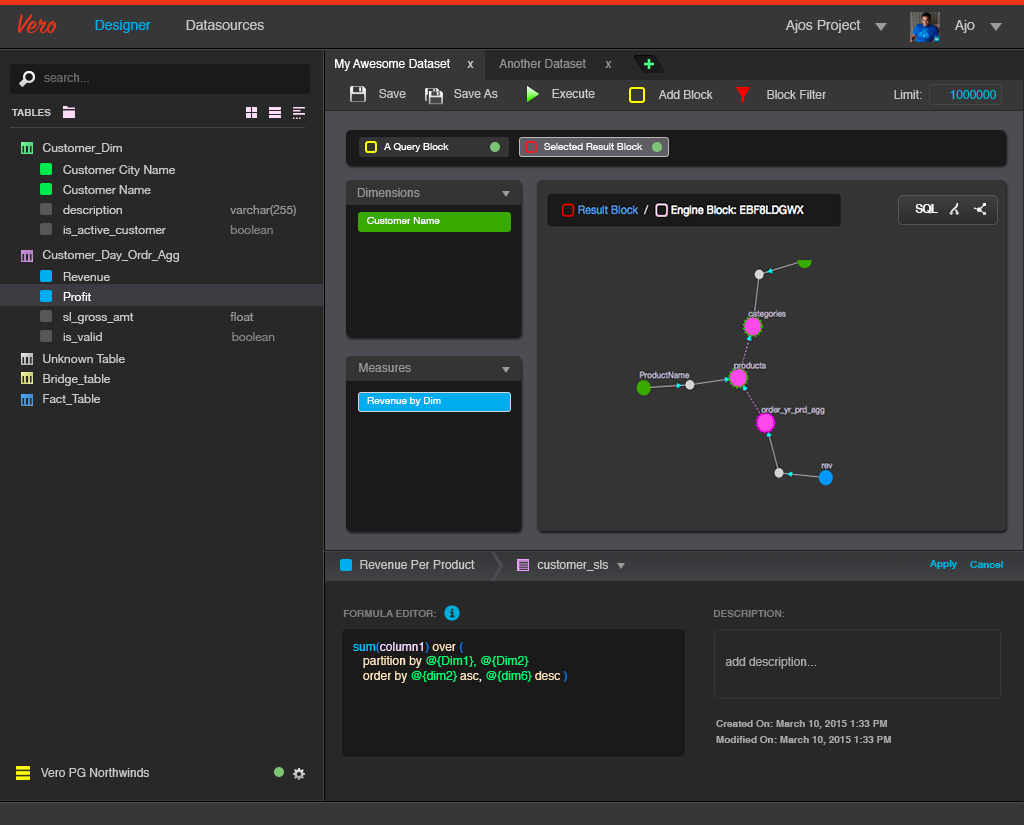Screen dimensions: 1024x825
Task: Toggle the Customer City Name green checkbox
Action: click(46, 170)
